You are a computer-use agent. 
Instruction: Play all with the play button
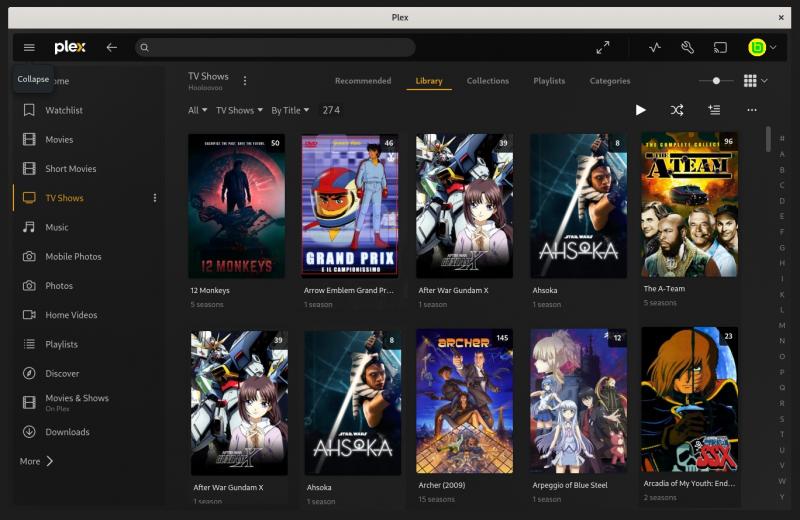click(x=640, y=110)
